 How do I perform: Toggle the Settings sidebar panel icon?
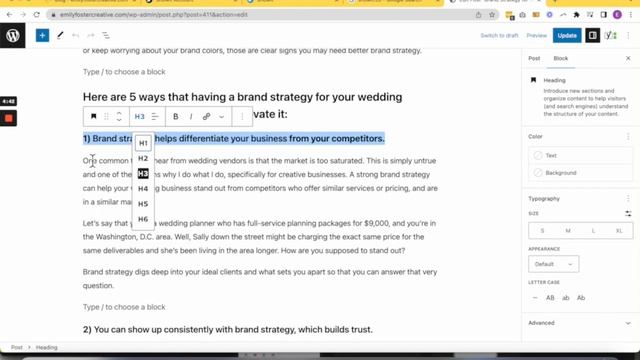coord(593,36)
